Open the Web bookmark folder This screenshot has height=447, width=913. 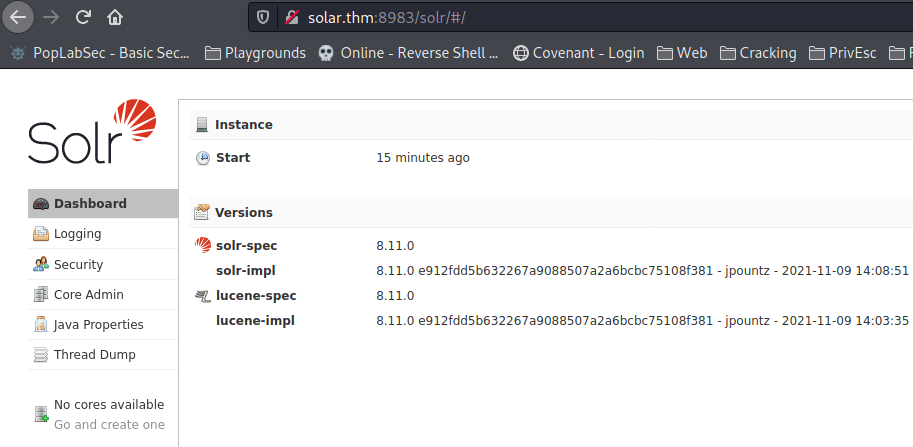[x=682, y=53]
